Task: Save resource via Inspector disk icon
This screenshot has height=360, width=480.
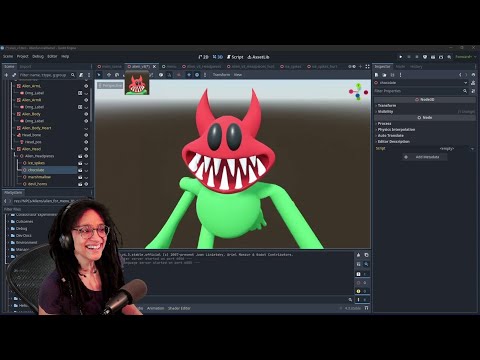Action: click(392, 75)
